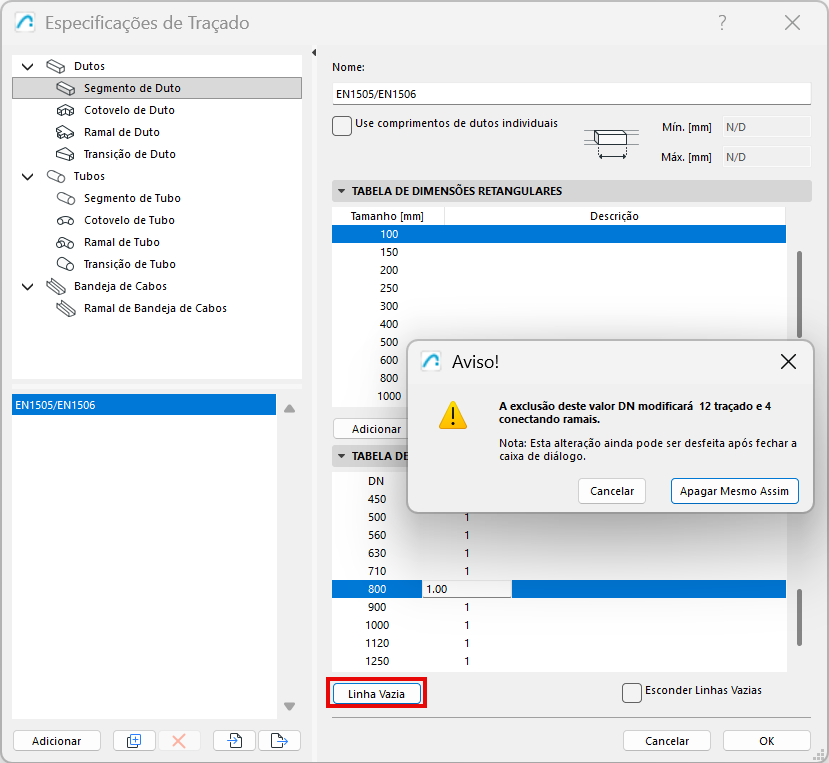The width and height of the screenshot is (829, 763).
Task: Select Segmento de Tubo item
Action: pos(132,198)
